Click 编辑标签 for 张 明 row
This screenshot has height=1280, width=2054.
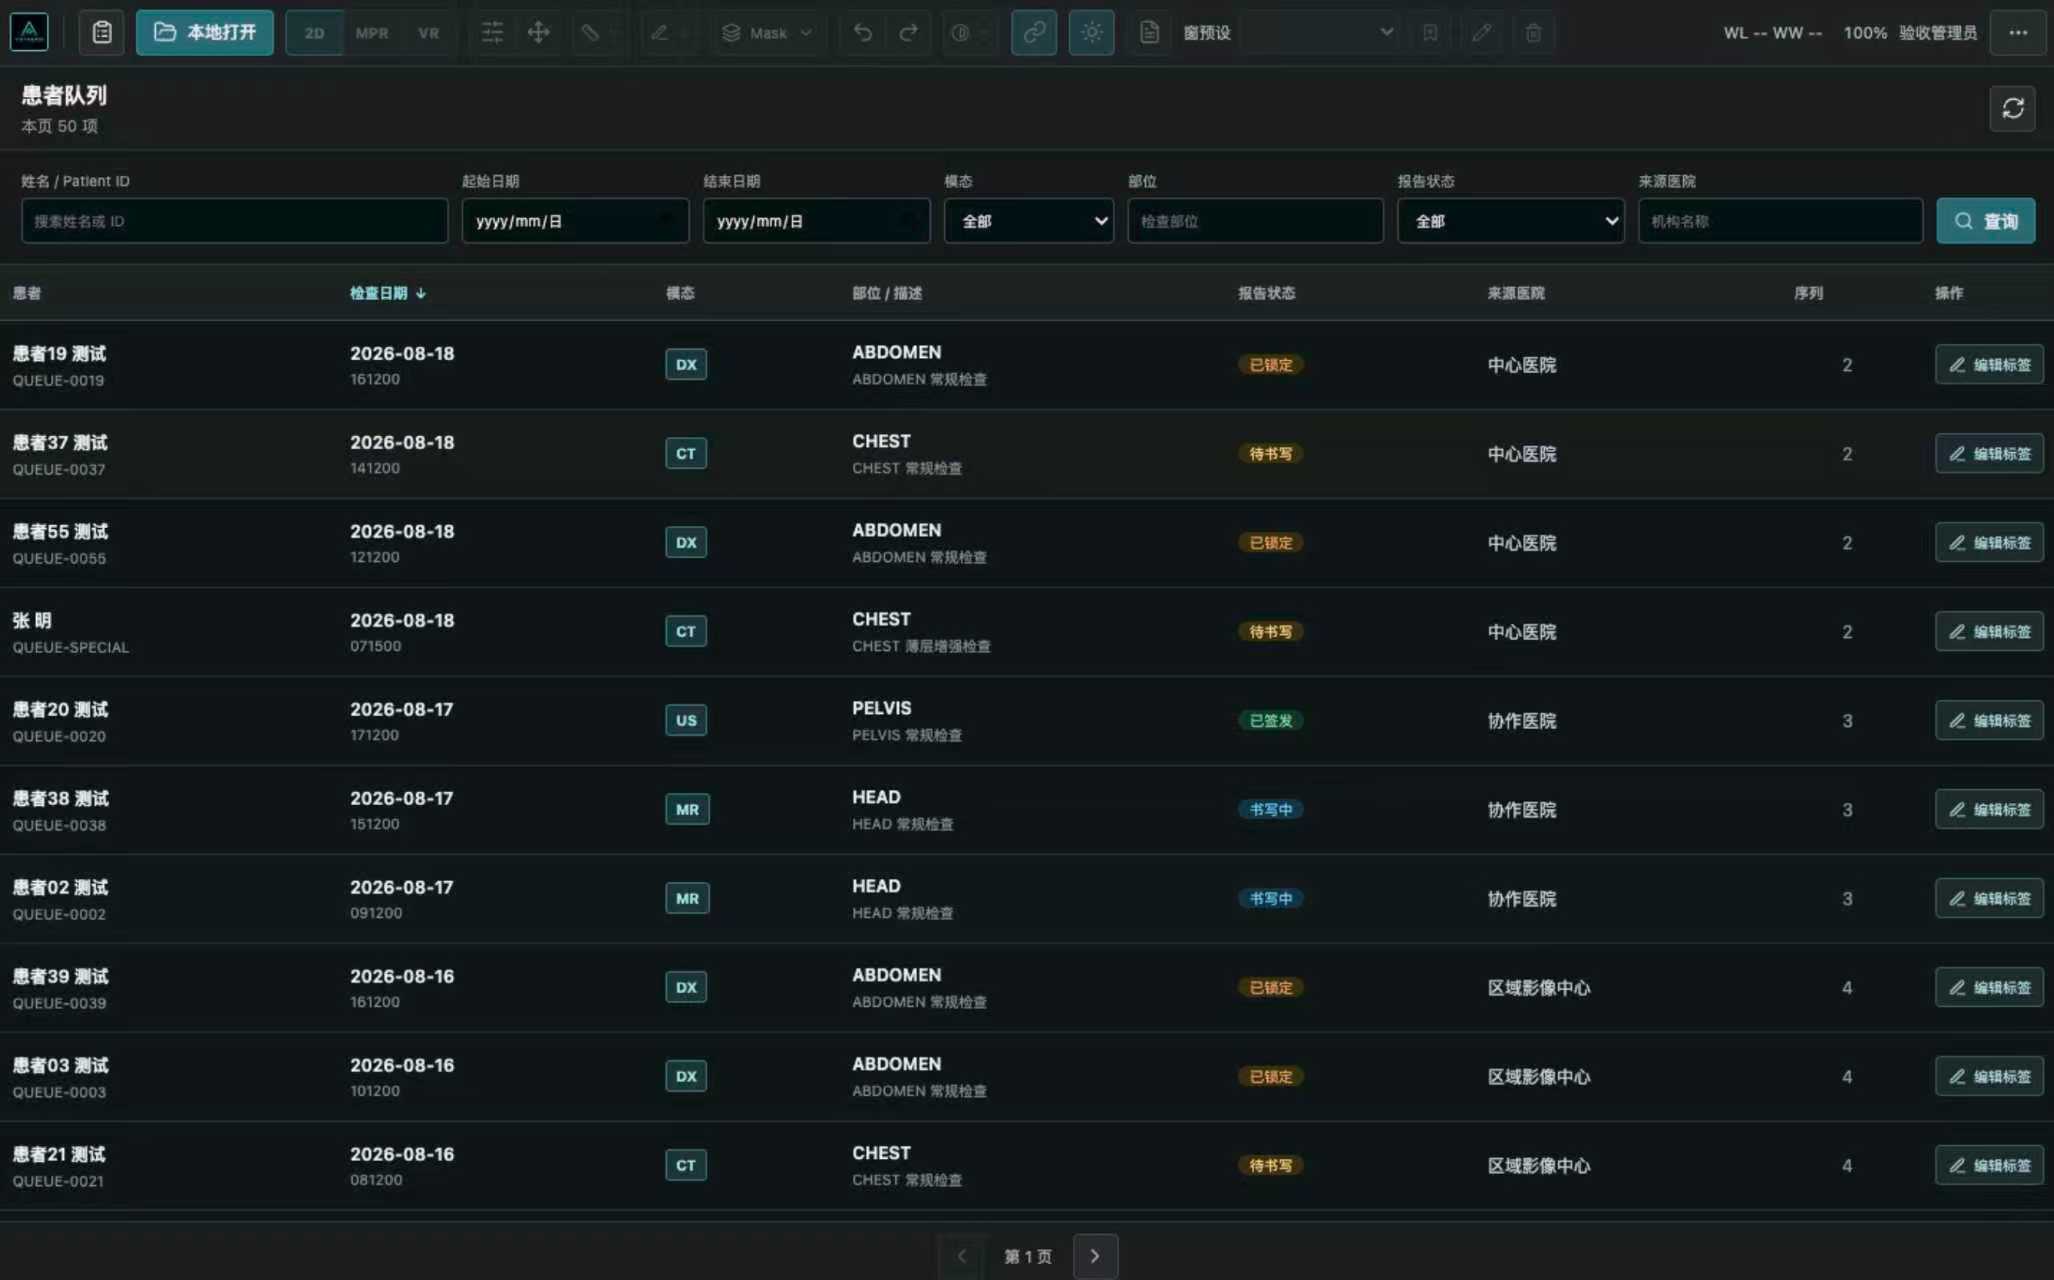(x=1989, y=632)
